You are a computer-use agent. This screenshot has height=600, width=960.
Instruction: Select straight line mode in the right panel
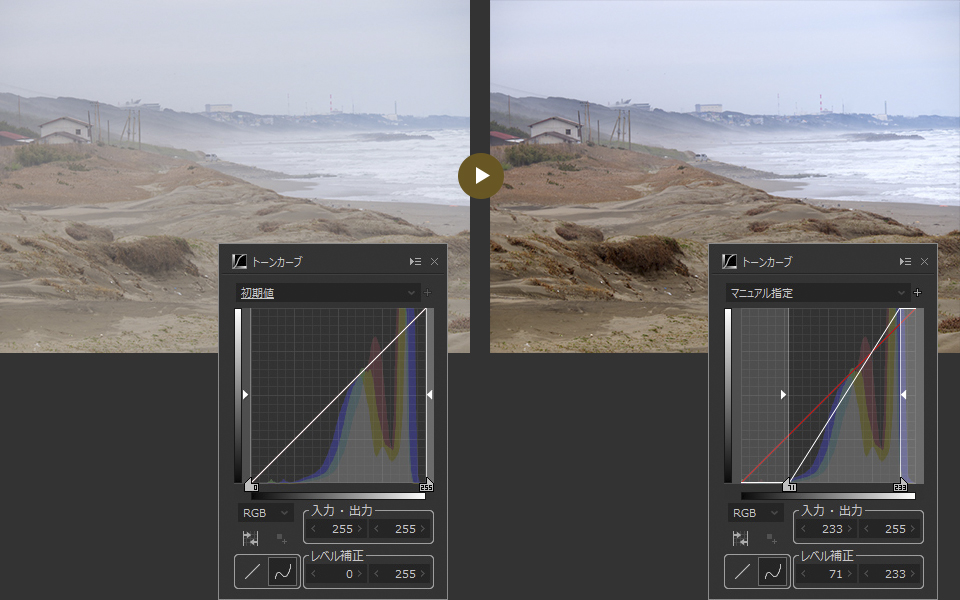pyautogui.click(x=742, y=573)
